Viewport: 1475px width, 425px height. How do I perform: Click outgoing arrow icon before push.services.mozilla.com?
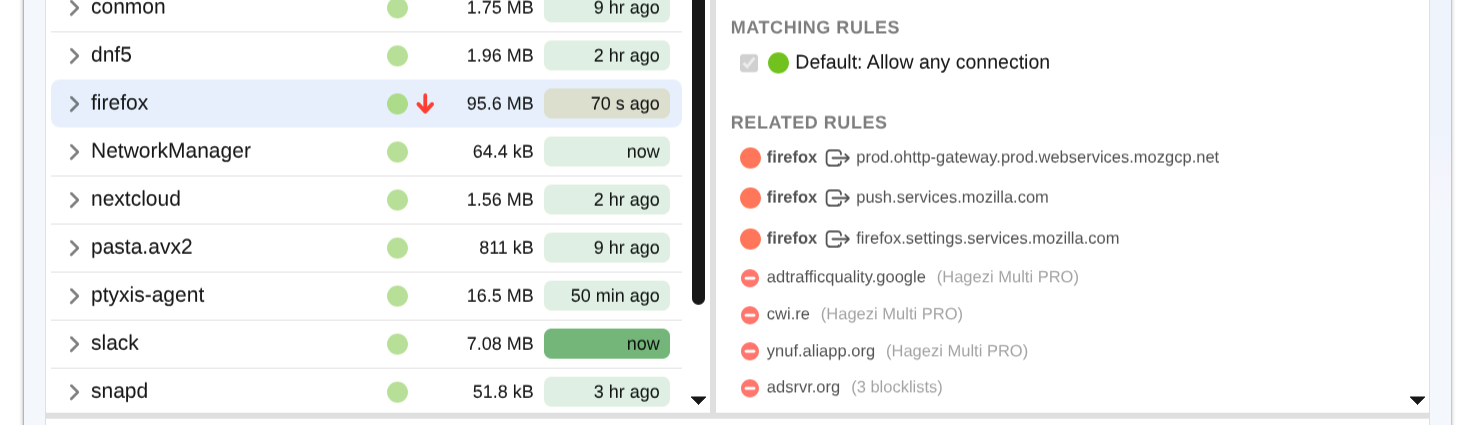click(837, 198)
